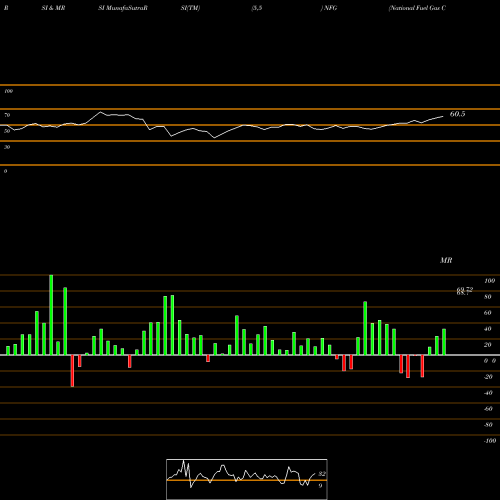Click the 'SI MunafaSutraR' header text

click(123, 8)
